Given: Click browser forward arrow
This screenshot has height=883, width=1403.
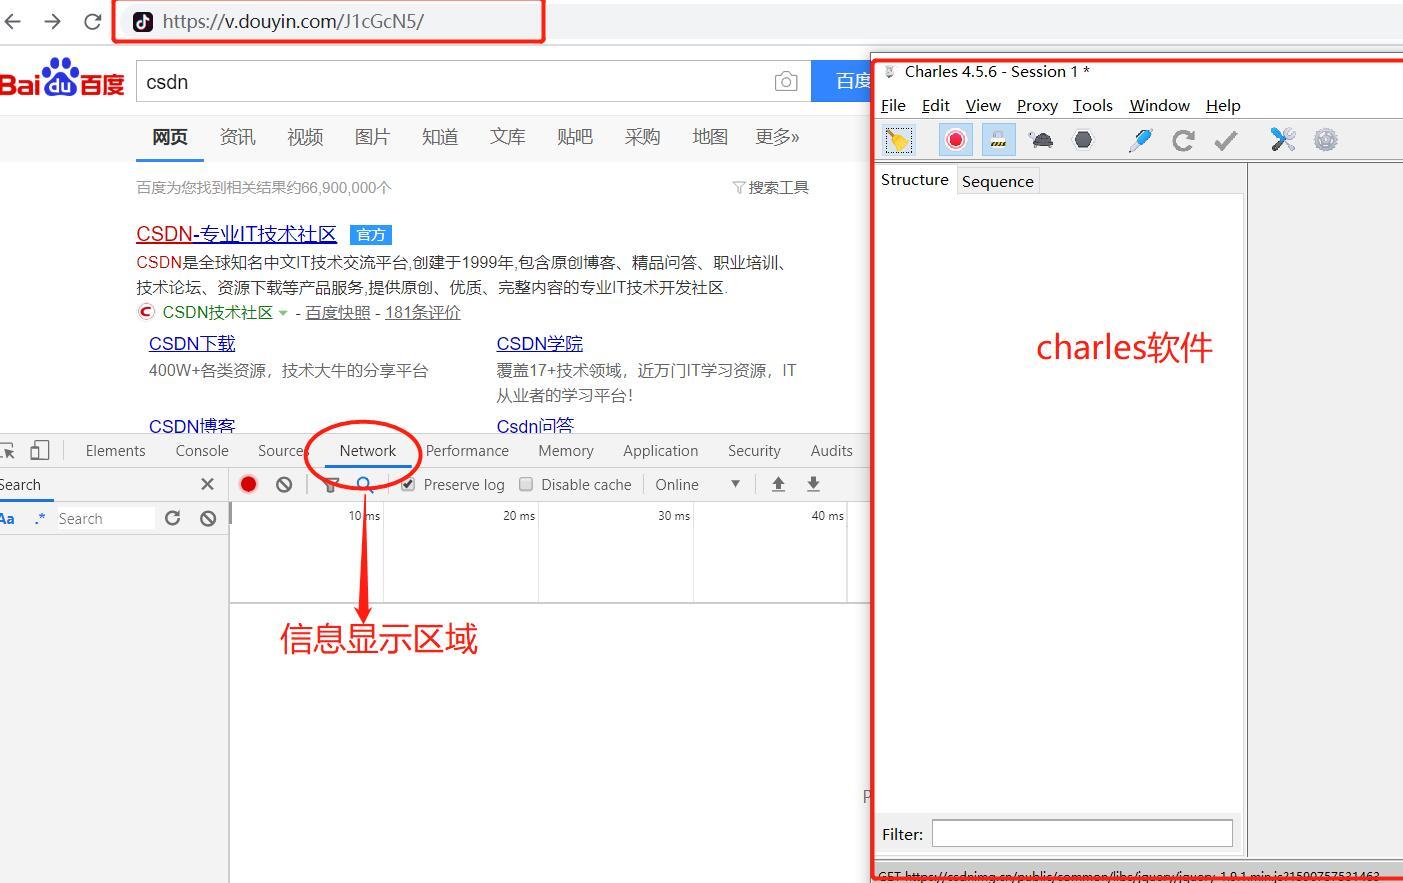Looking at the screenshot, I should point(52,21).
